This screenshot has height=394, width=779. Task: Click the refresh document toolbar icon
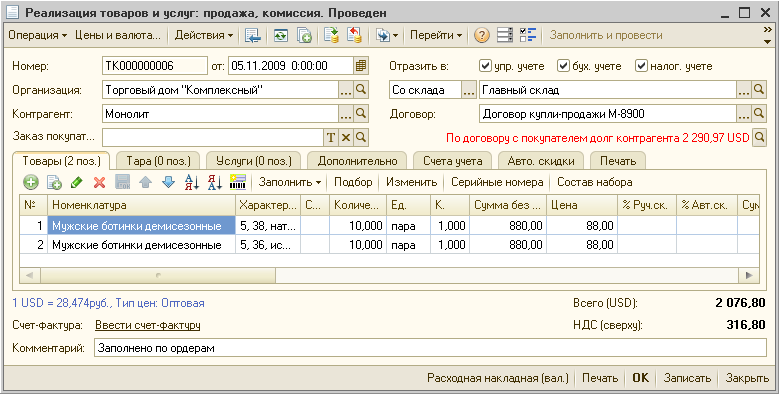coord(281,35)
